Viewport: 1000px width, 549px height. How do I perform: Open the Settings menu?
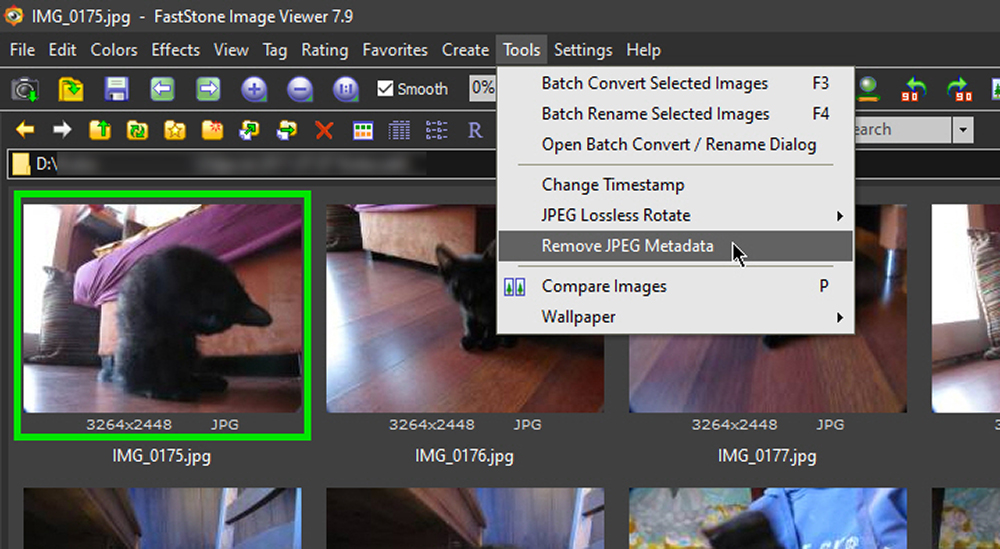583,50
